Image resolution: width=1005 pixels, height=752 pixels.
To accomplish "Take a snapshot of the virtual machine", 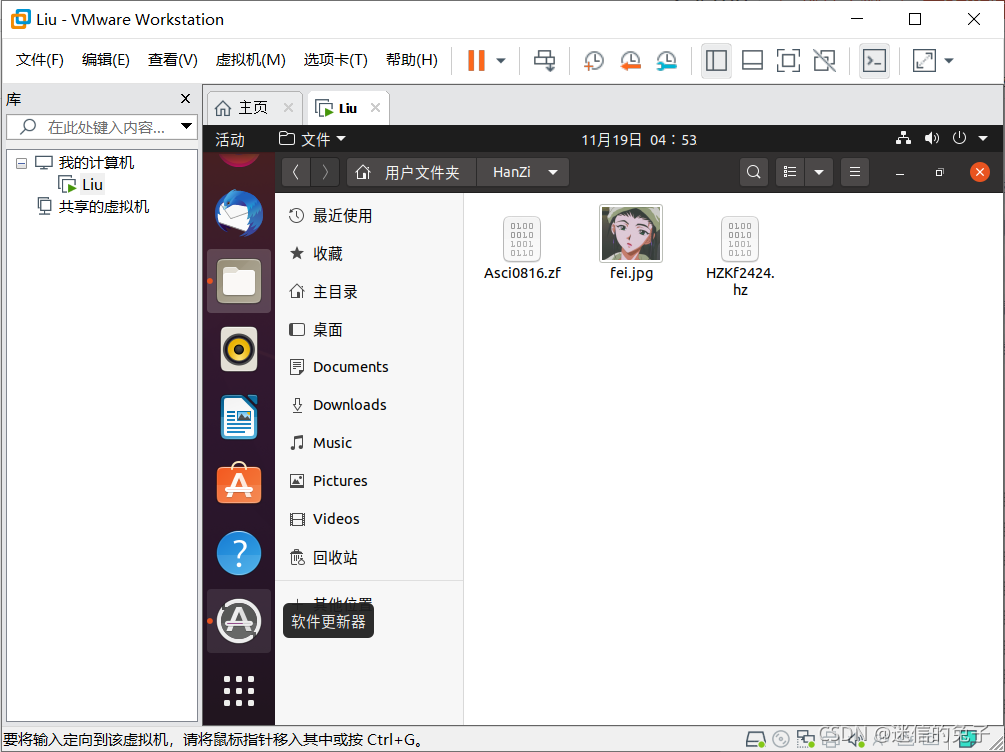I will [594, 61].
